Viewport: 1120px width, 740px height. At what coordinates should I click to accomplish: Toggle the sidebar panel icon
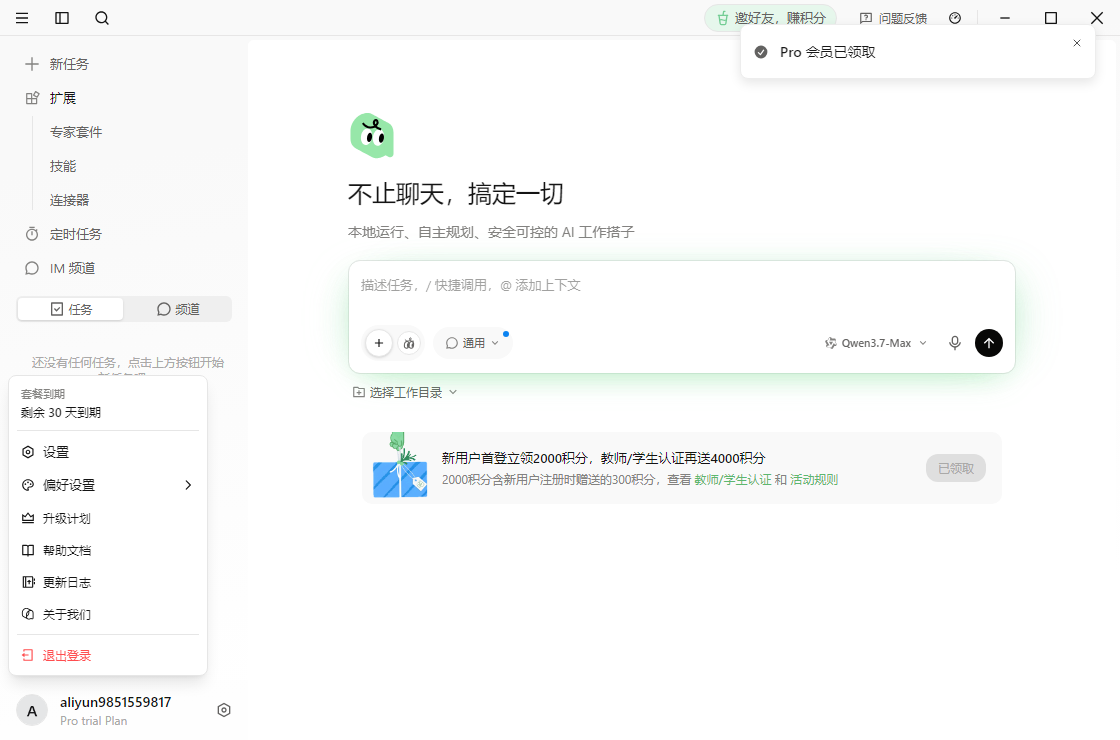tap(62, 18)
